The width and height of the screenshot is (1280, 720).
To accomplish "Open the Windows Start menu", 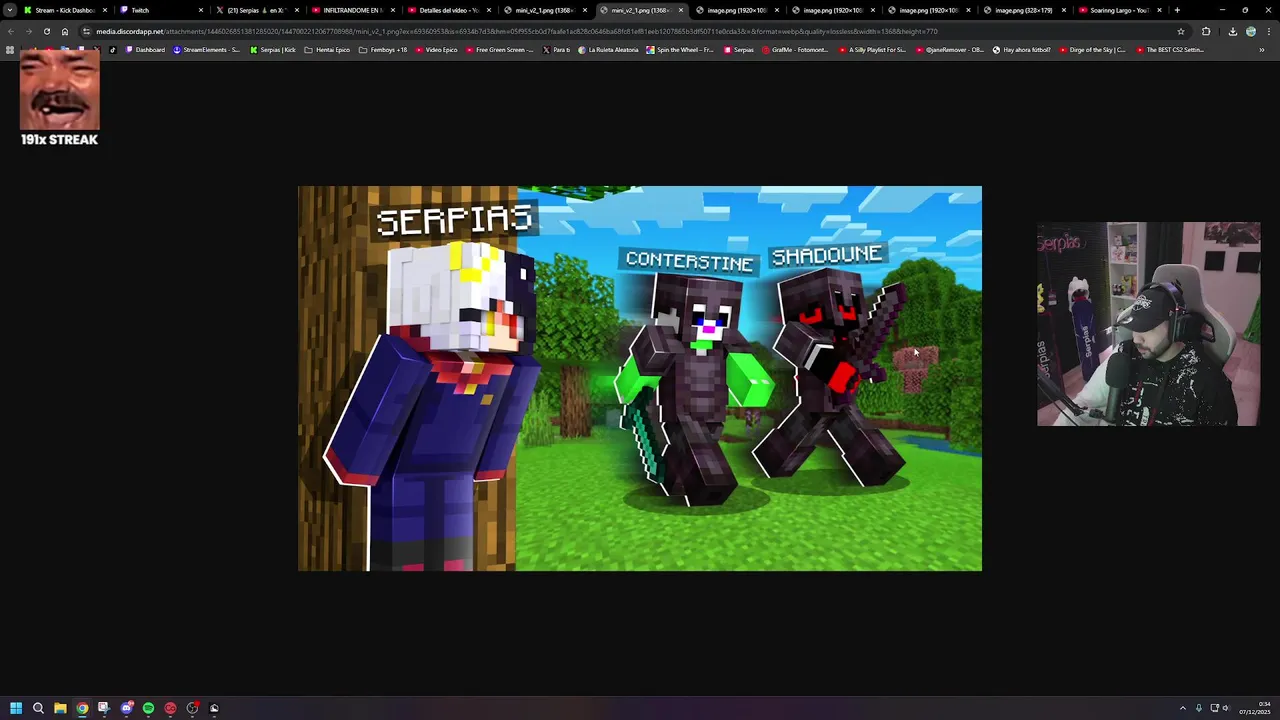I will pos(16,708).
